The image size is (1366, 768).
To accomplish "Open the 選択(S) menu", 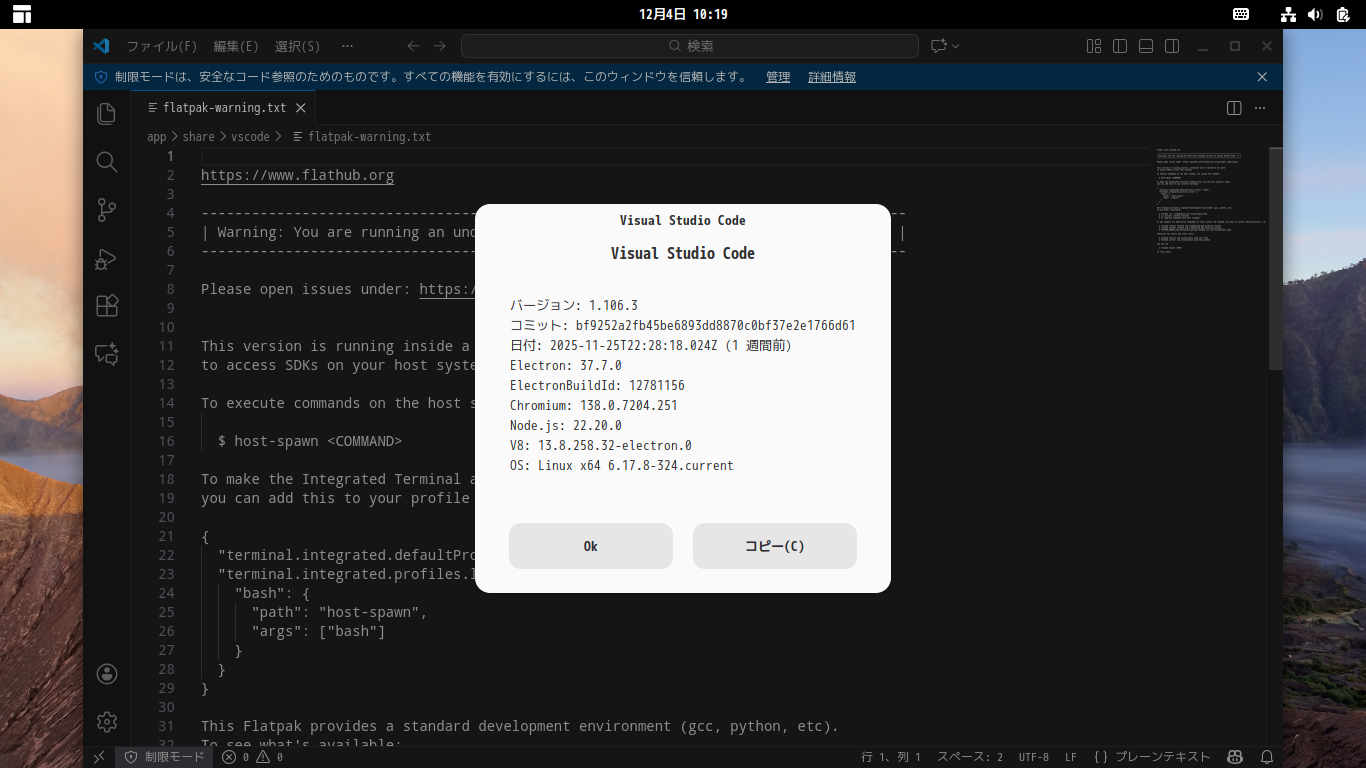I will [x=298, y=46].
